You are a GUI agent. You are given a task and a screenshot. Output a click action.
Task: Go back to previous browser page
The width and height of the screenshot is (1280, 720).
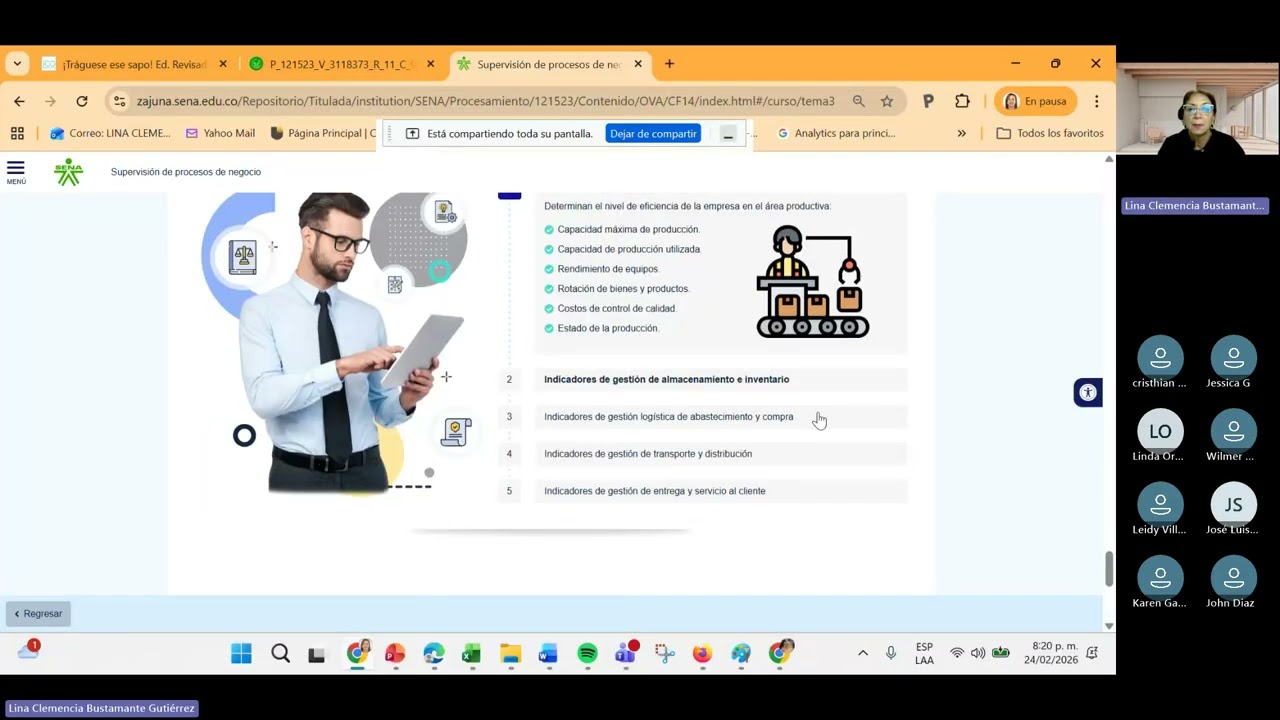19,101
